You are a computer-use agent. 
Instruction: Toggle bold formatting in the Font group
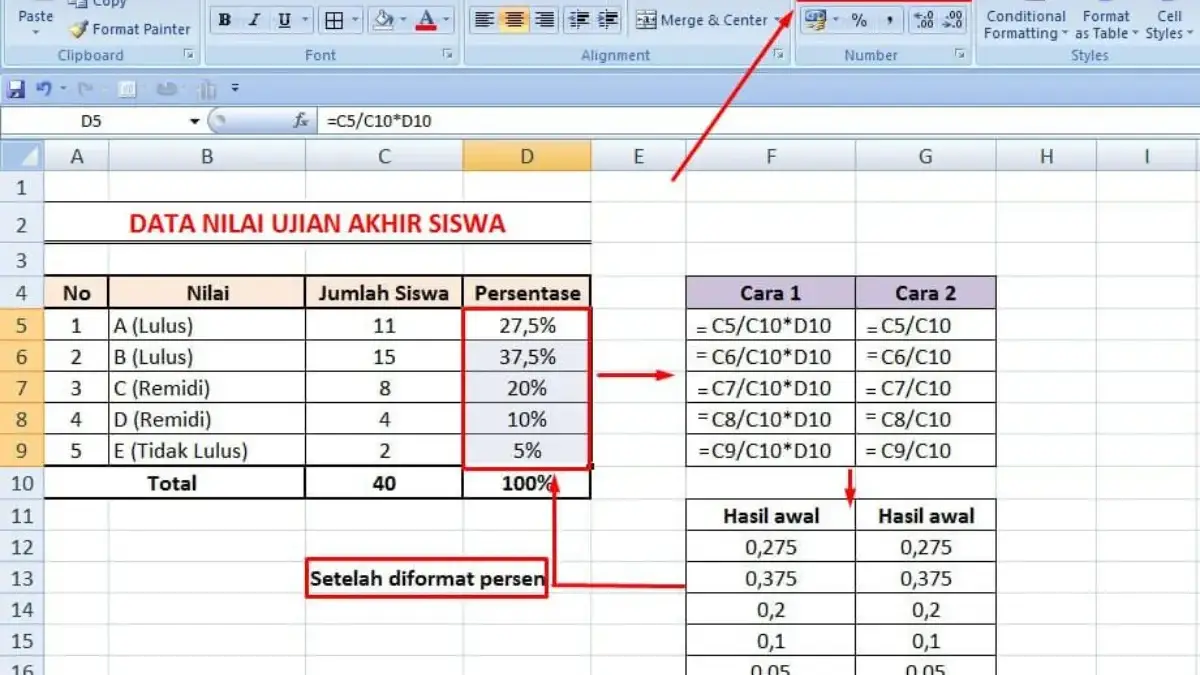[225, 20]
